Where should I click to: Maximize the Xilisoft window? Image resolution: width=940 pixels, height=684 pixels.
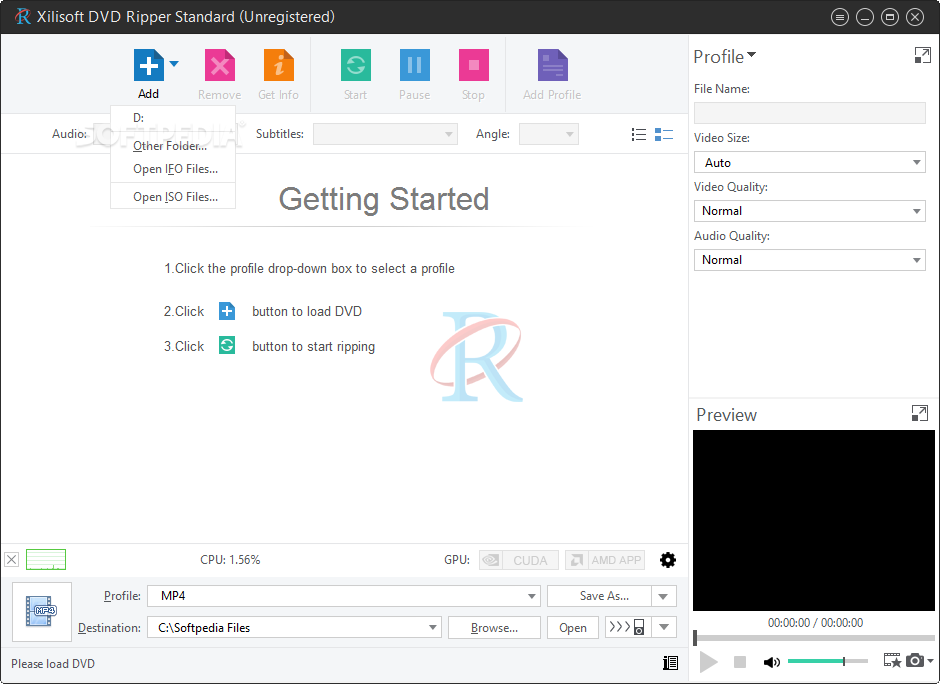(x=890, y=17)
